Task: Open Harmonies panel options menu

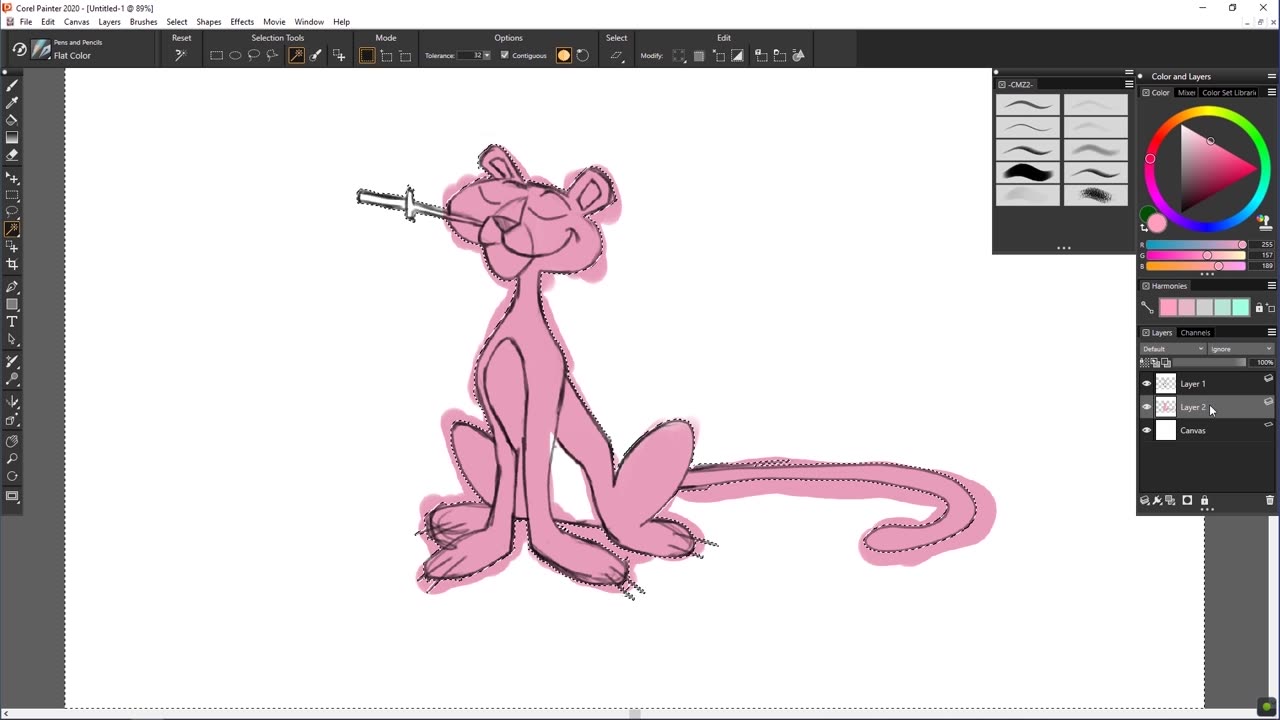Action: (x=1272, y=286)
